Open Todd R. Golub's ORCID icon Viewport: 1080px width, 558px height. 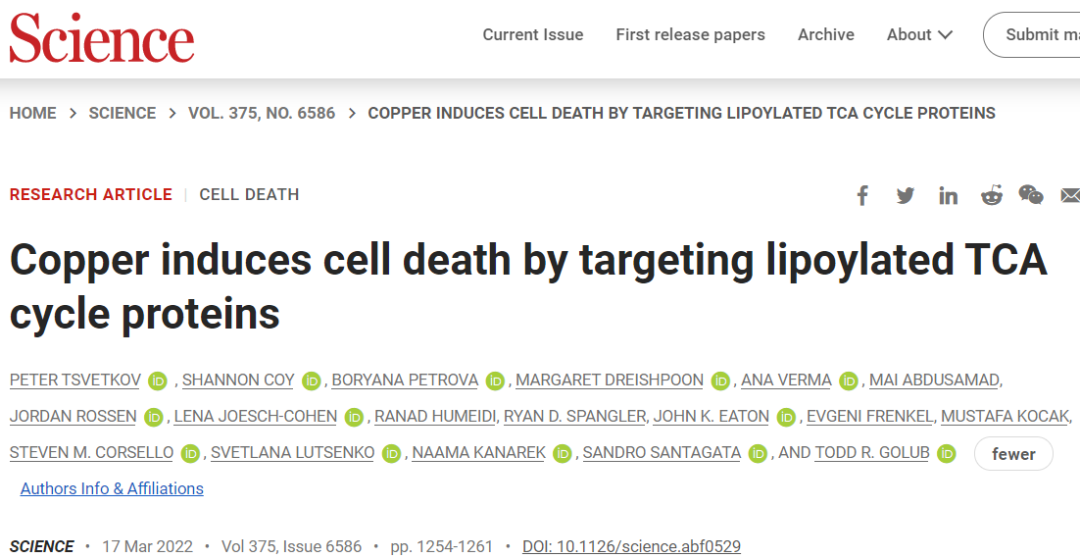coord(946,454)
